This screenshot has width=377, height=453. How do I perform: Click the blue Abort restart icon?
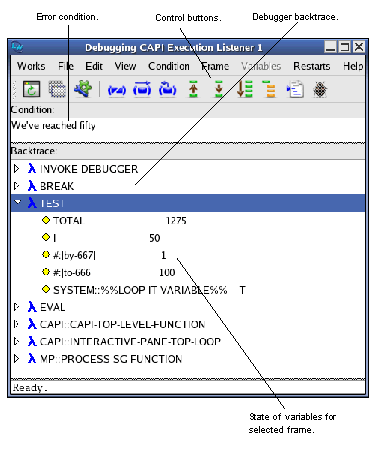coord(117,90)
